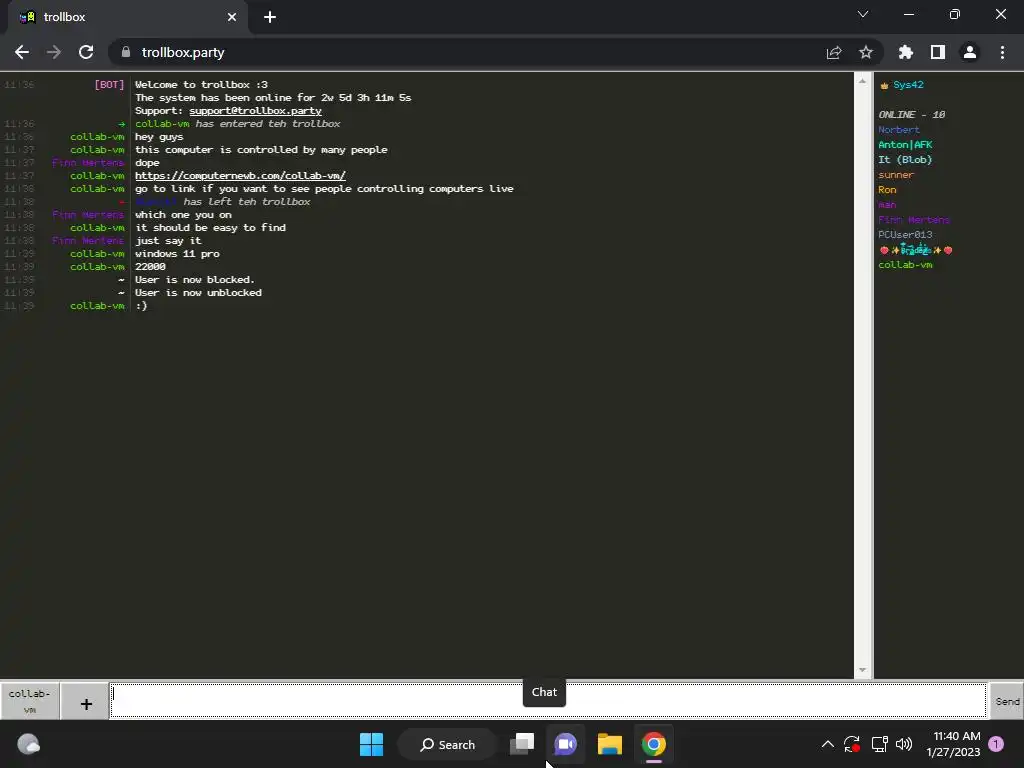Open the taskbar Search box

click(447, 744)
